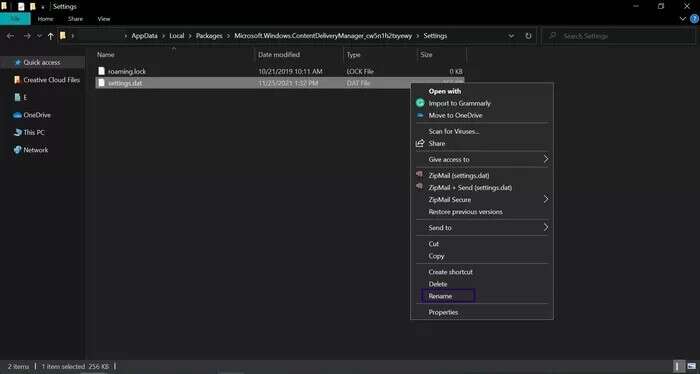The height and width of the screenshot is (374, 700).
Task: Click the quick access toolbar new folder icon
Action: click(32, 7)
